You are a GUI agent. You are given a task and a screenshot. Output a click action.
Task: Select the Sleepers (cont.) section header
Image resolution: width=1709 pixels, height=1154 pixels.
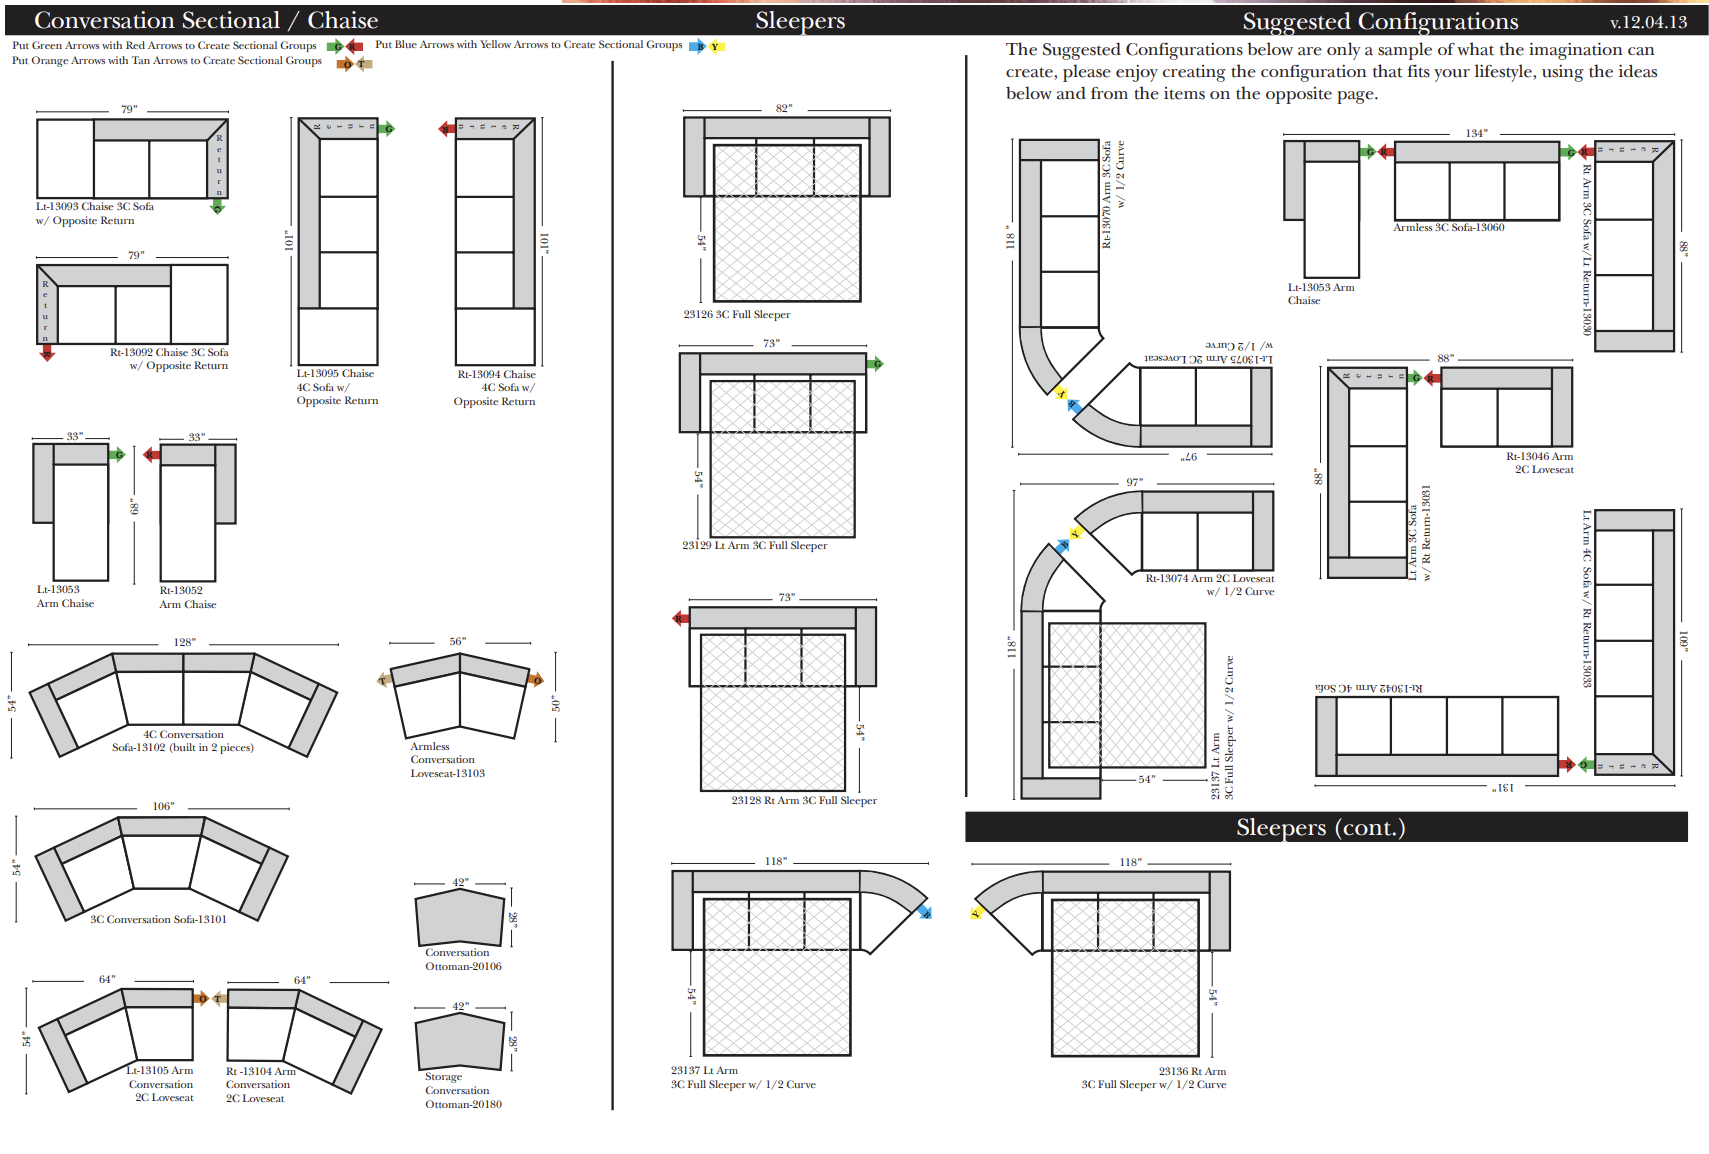pos(1320,827)
